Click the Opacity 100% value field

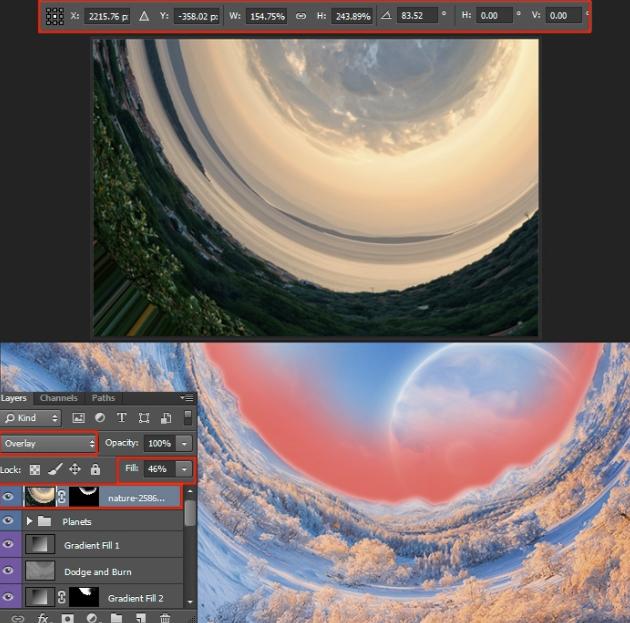pos(160,443)
